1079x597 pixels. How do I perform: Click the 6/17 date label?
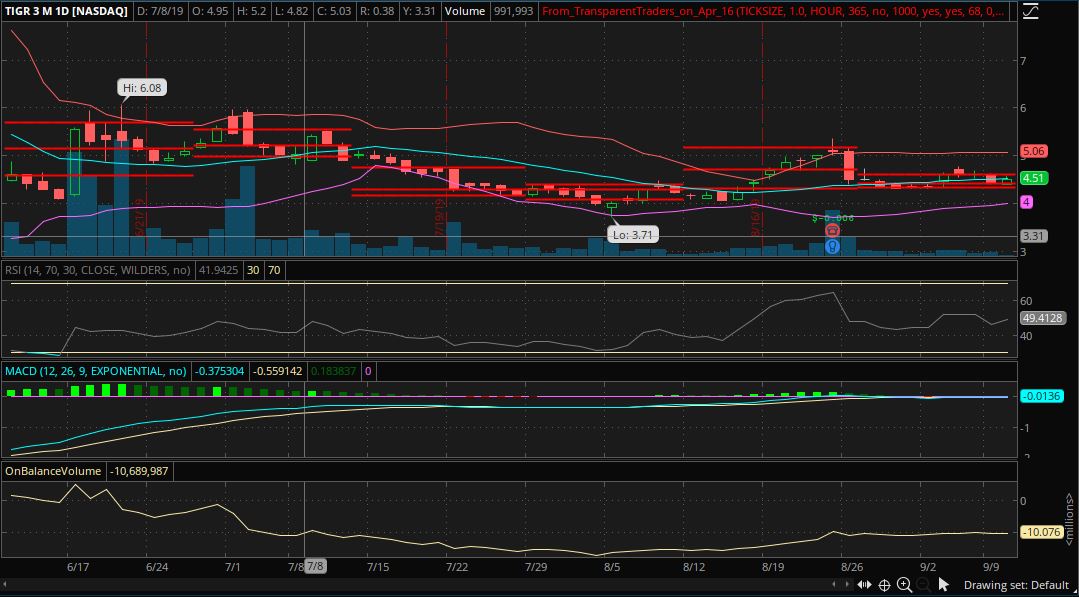pyautogui.click(x=78, y=567)
